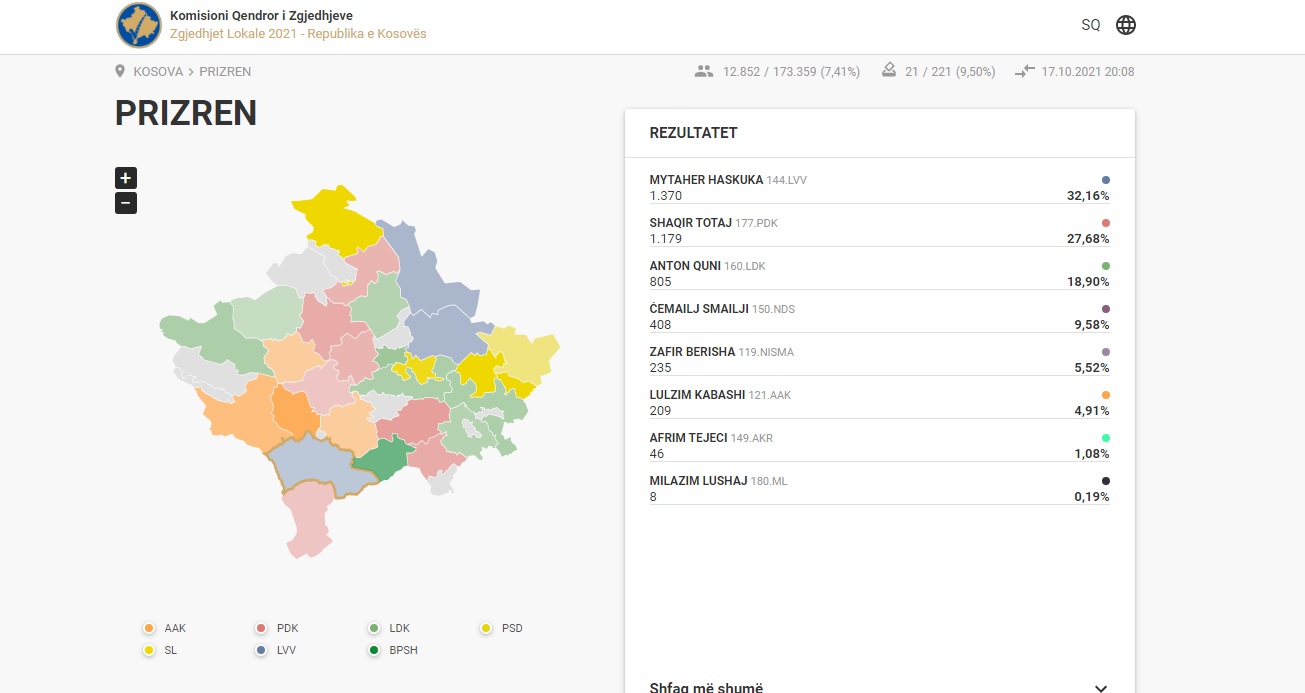Expand the Shfaq më shumë section
Image resolution: width=1305 pixels, height=693 pixels.
tap(706, 687)
